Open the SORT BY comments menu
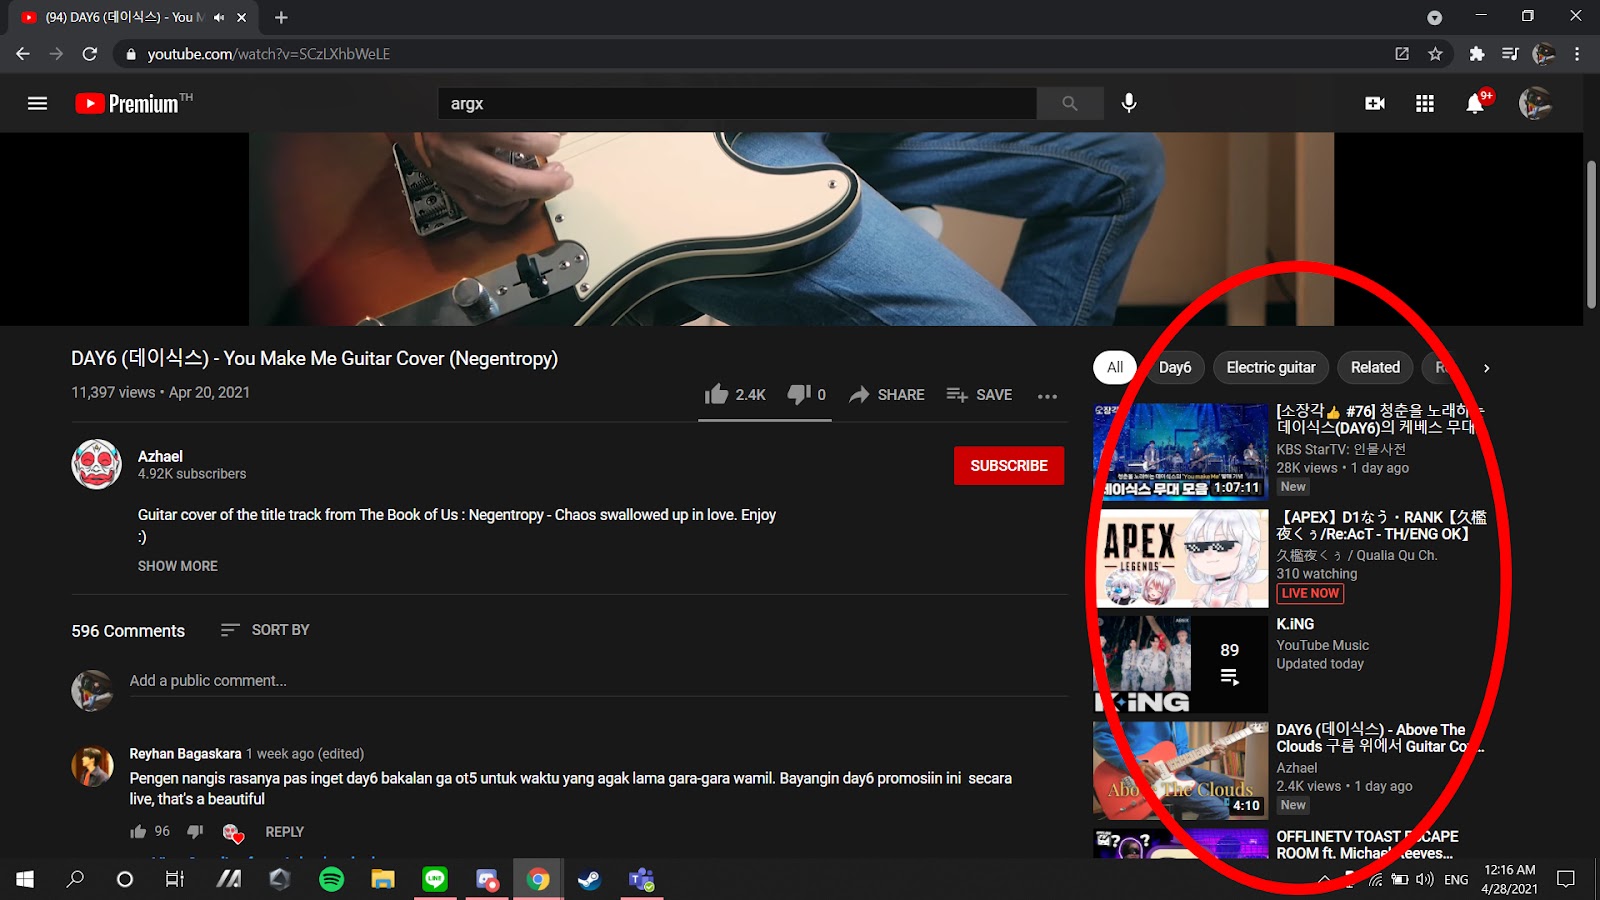The width and height of the screenshot is (1600, 900). click(265, 630)
